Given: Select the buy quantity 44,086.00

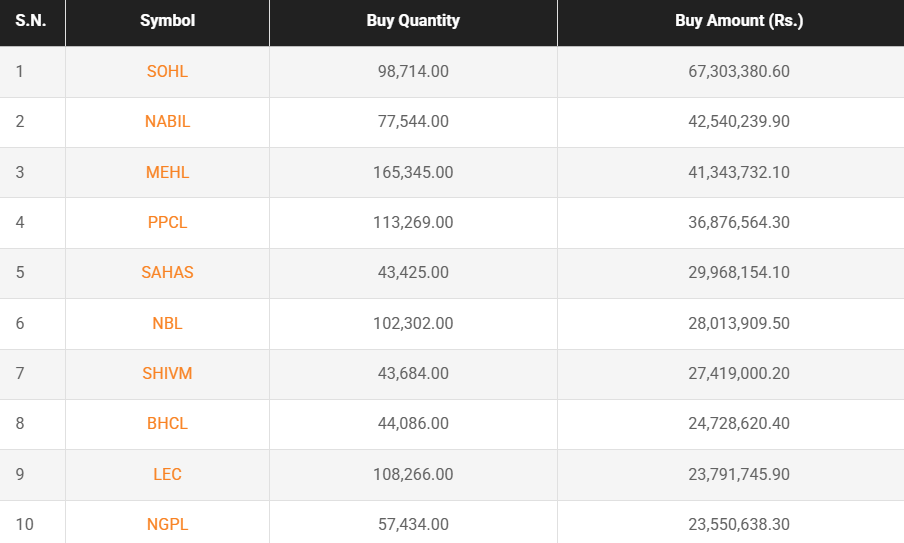Looking at the screenshot, I should 413,424.
